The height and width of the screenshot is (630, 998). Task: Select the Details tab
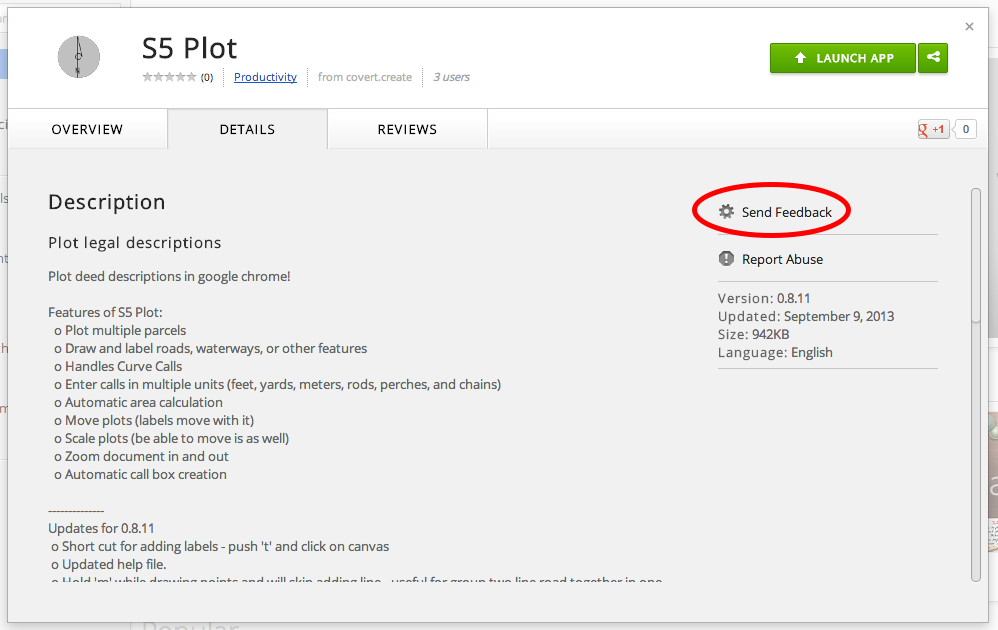pos(247,129)
